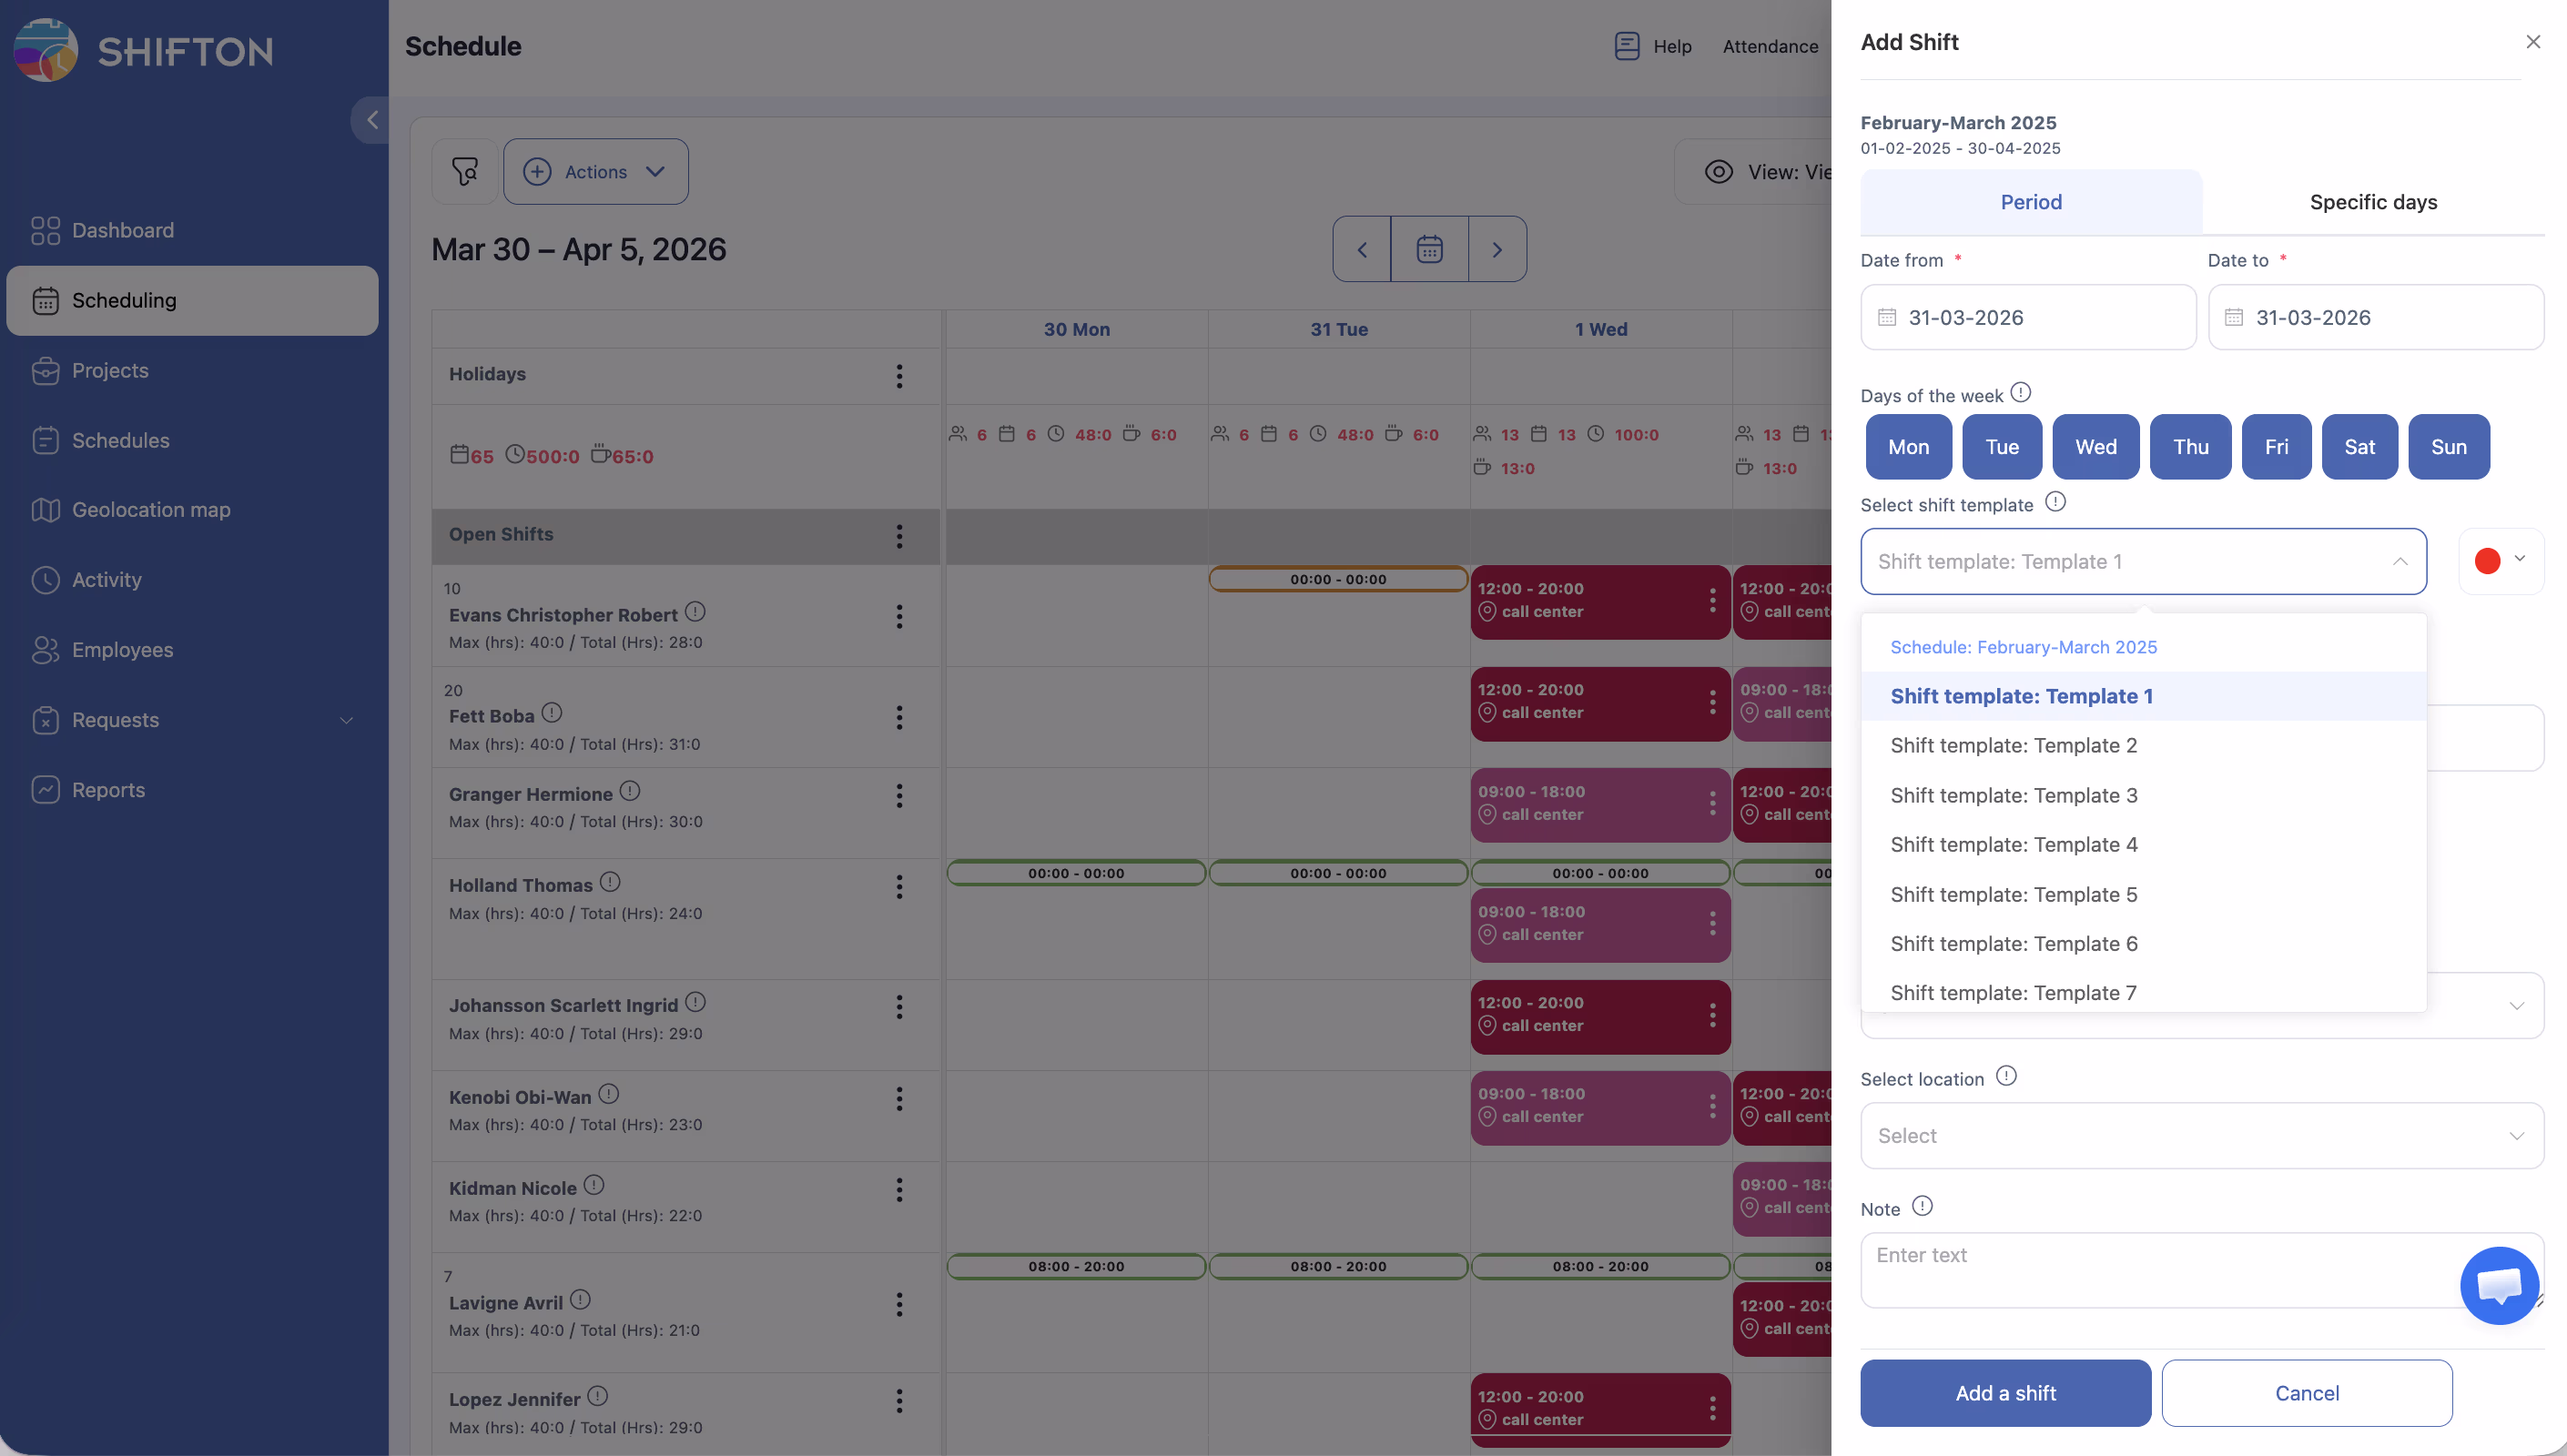Collapse the sidebar with chevron button

click(371, 120)
